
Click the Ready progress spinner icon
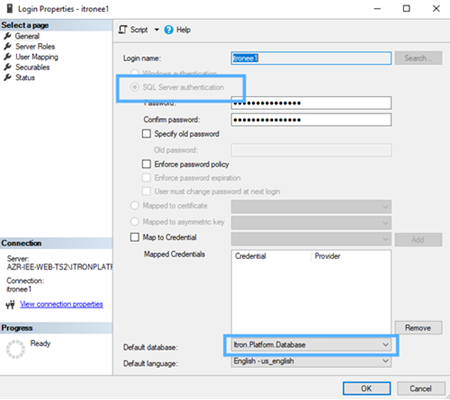(x=15, y=349)
